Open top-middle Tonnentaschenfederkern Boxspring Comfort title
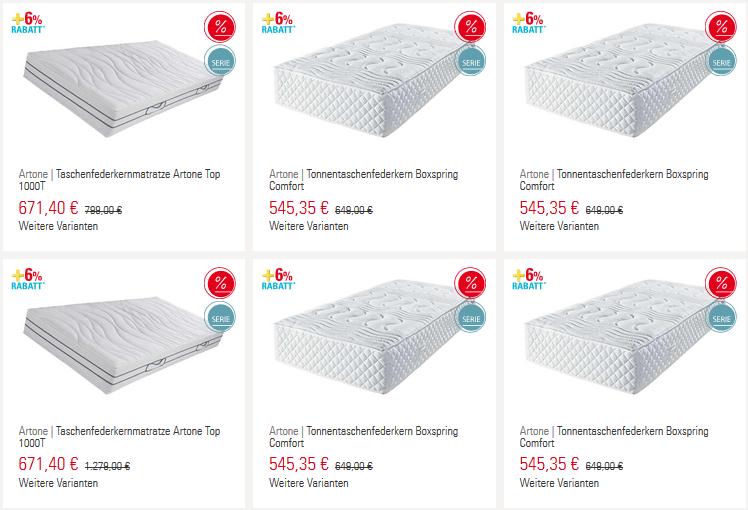This screenshot has width=748, height=510. coord(364,180)
